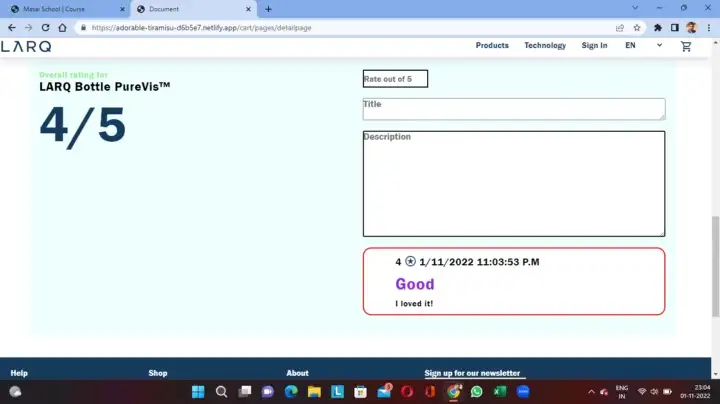Open taskbar Search
The height and width of the screenshot is (404, 720).
pyautogui.click(x=221, y=392)
